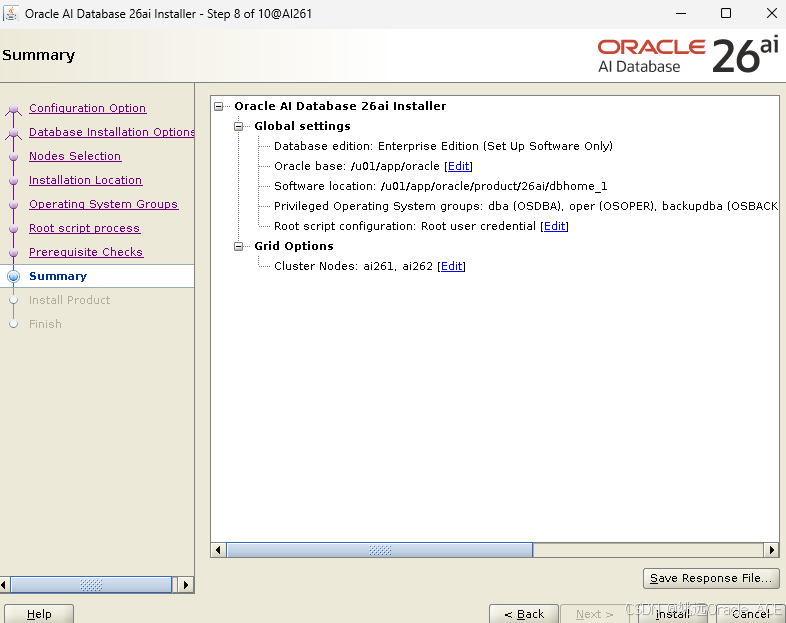This screenshot has height=623, width=786.
Task: Select the Privileged Operating System groups row
Action: tap(526, 206)
